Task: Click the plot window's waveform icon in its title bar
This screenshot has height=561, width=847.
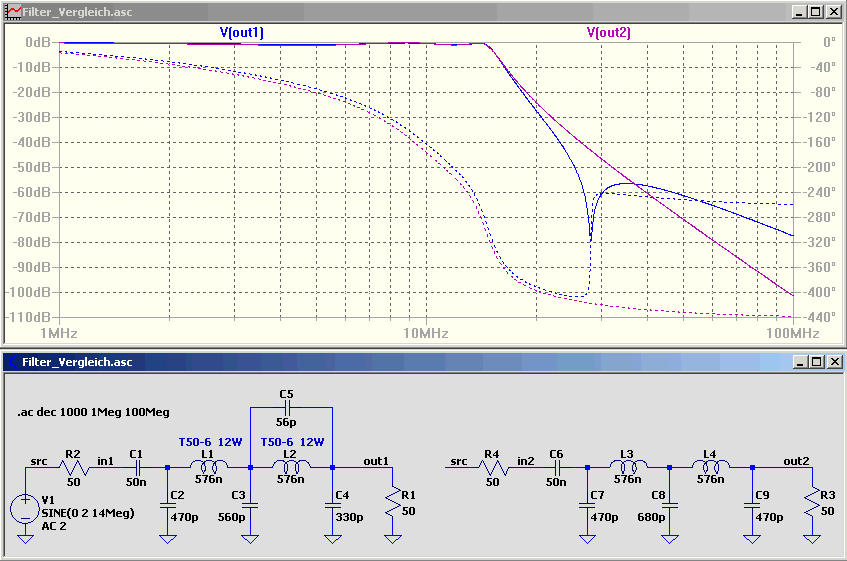Action: 13,12
